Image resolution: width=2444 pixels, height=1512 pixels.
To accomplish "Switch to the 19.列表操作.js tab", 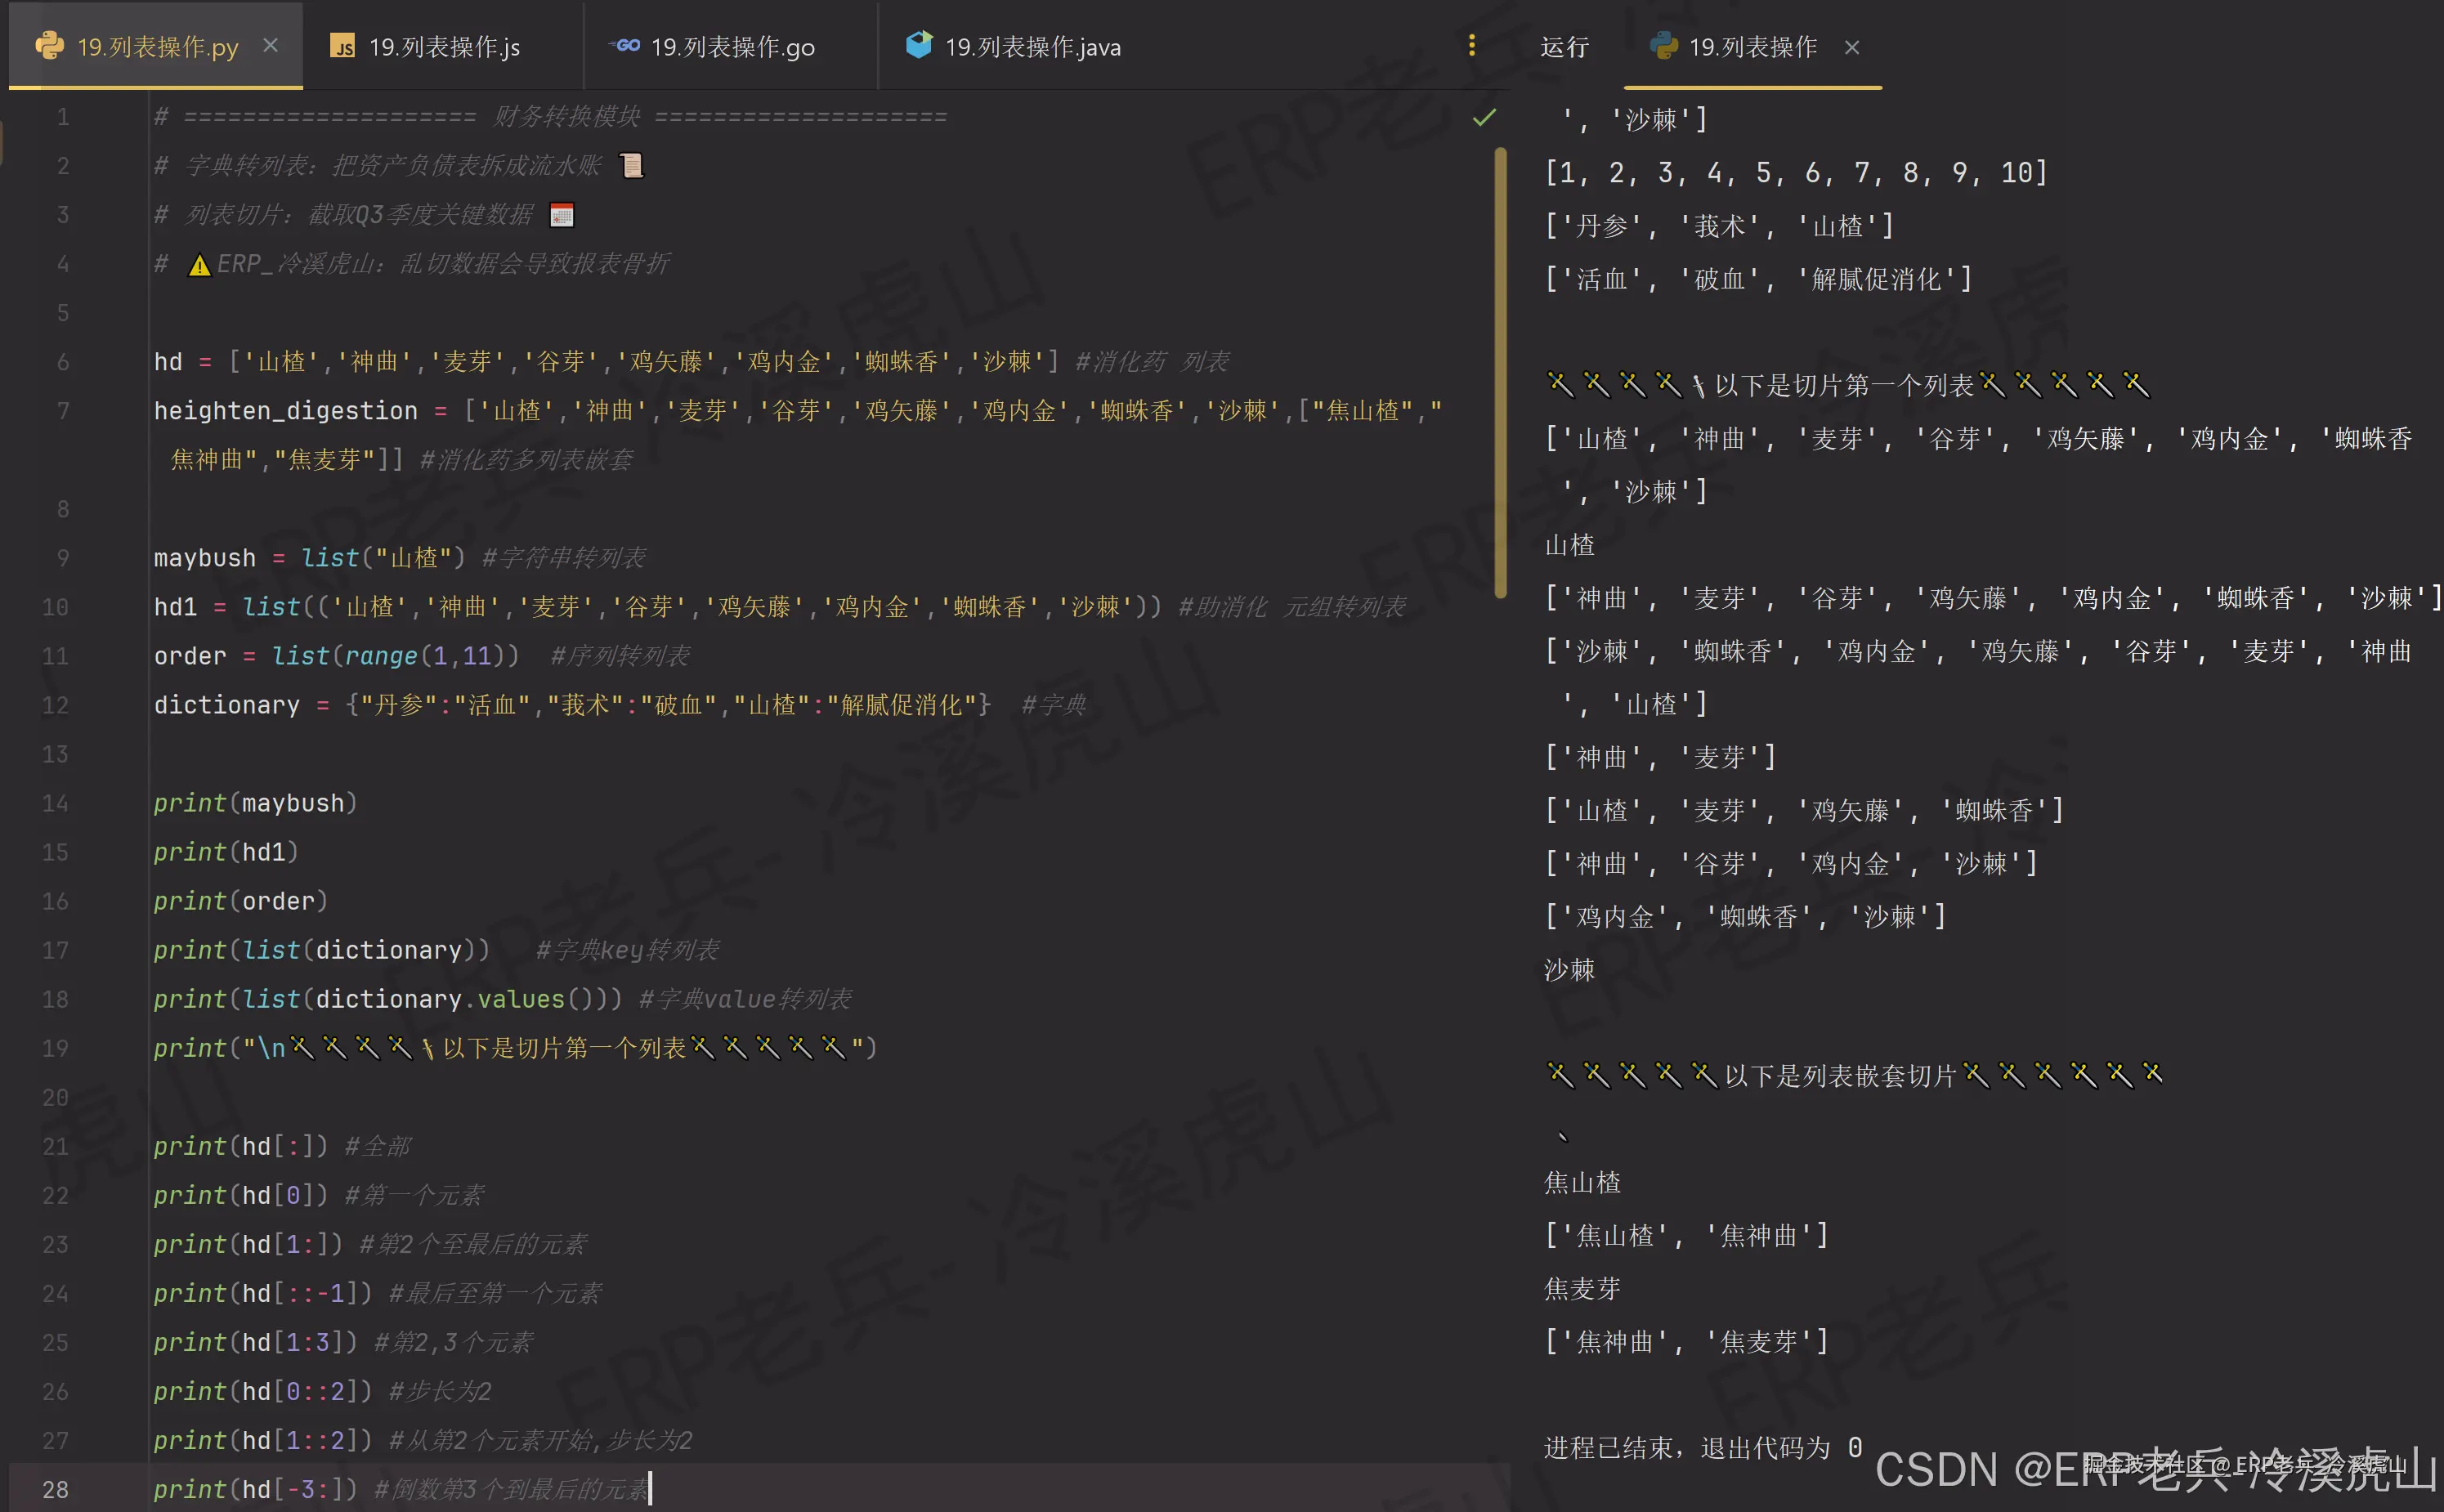I will coord(443,47).
